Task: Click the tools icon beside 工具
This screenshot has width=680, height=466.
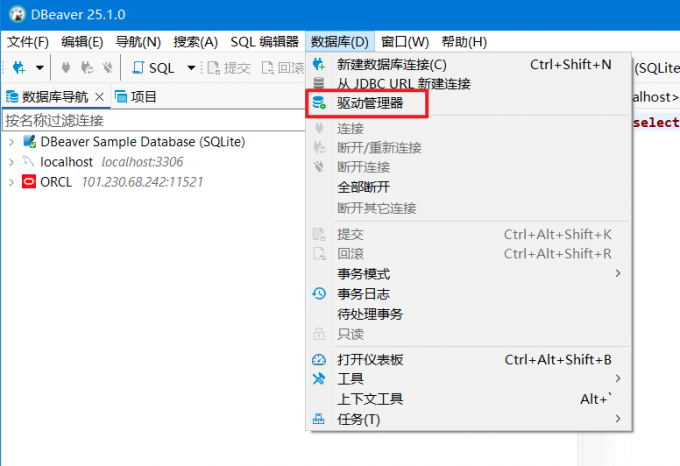Action: click(319, 378)
